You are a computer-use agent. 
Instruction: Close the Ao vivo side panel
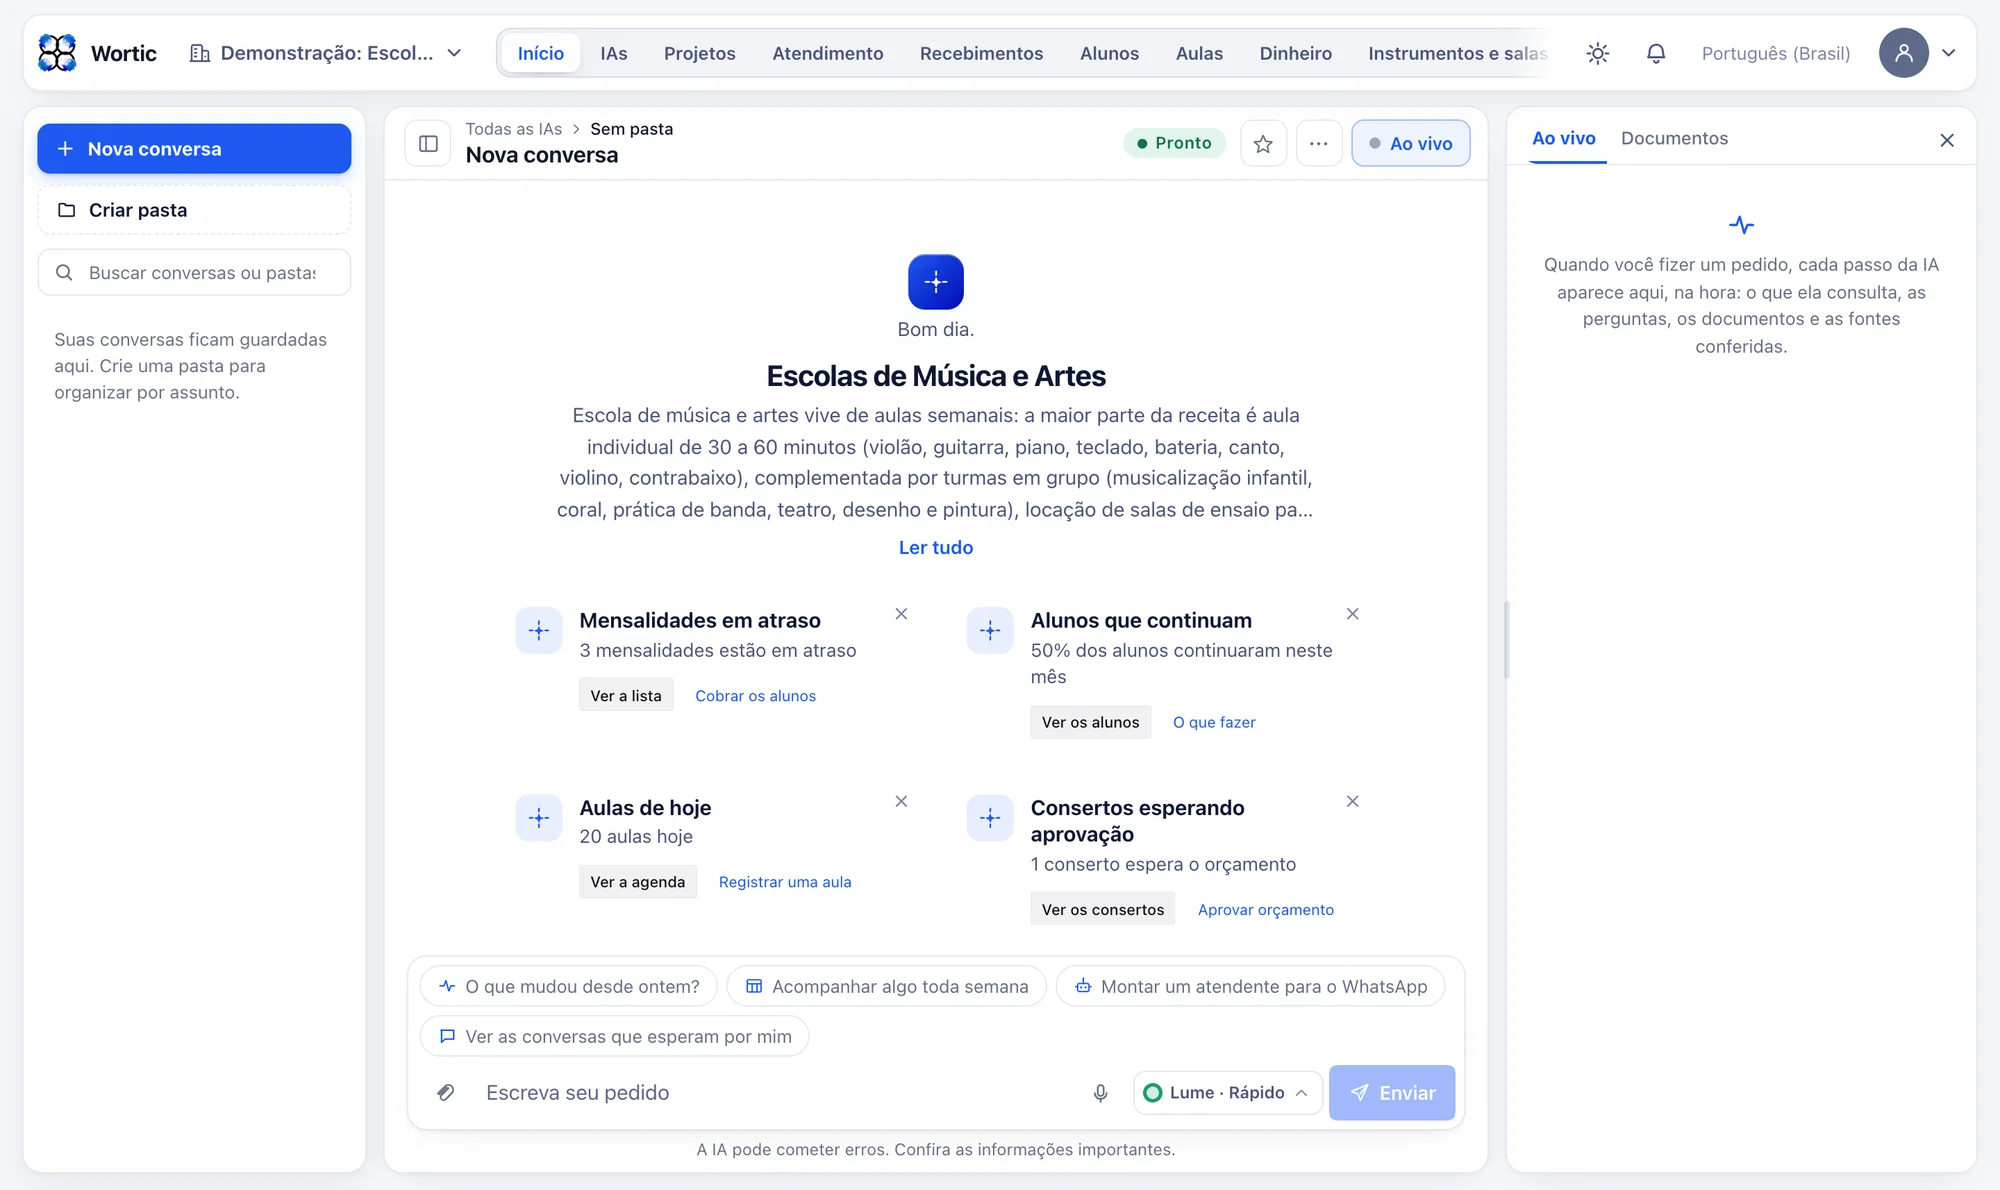[1946, 140]
